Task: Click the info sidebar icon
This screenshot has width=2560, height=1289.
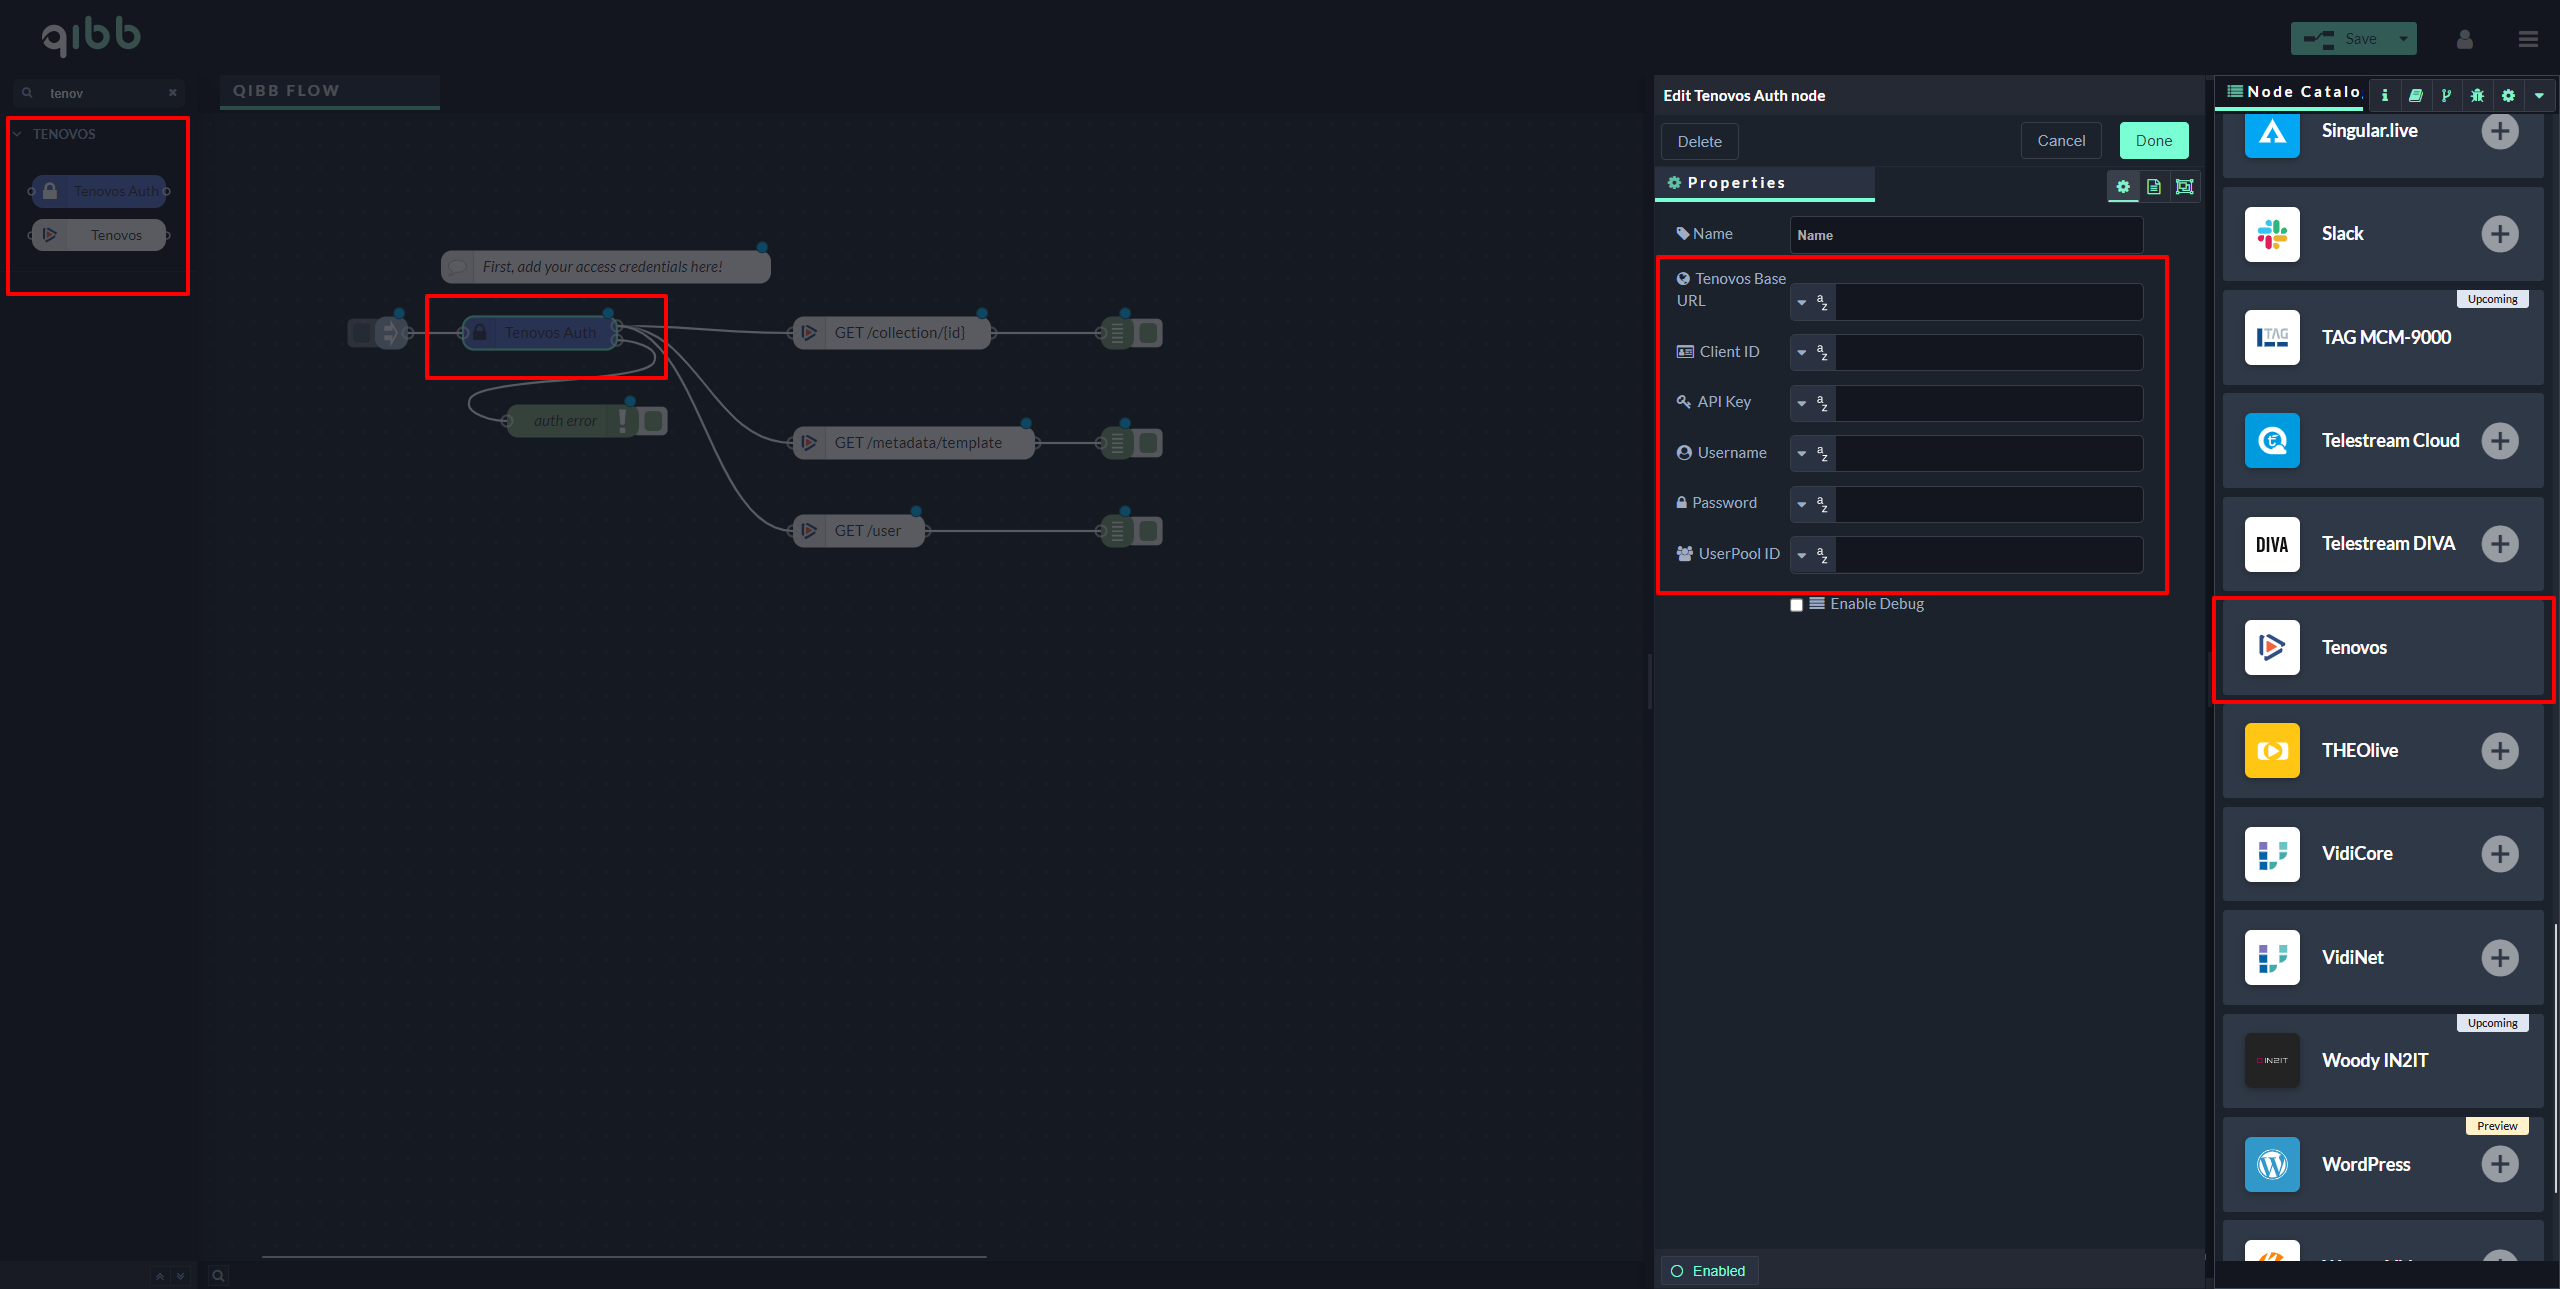Action: click(x=2385, y=96)
